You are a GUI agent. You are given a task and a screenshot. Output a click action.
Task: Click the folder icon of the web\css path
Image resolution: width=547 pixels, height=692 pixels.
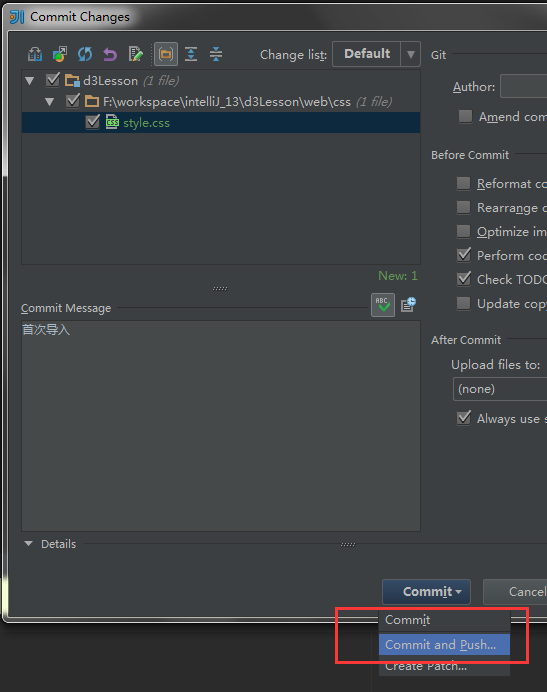pos(92,102)
